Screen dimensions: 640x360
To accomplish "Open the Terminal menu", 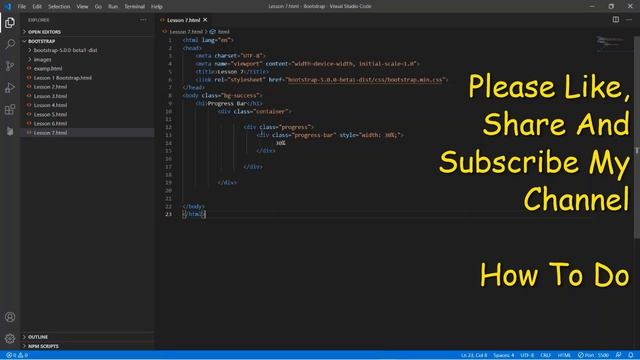I will coord(134,7).
